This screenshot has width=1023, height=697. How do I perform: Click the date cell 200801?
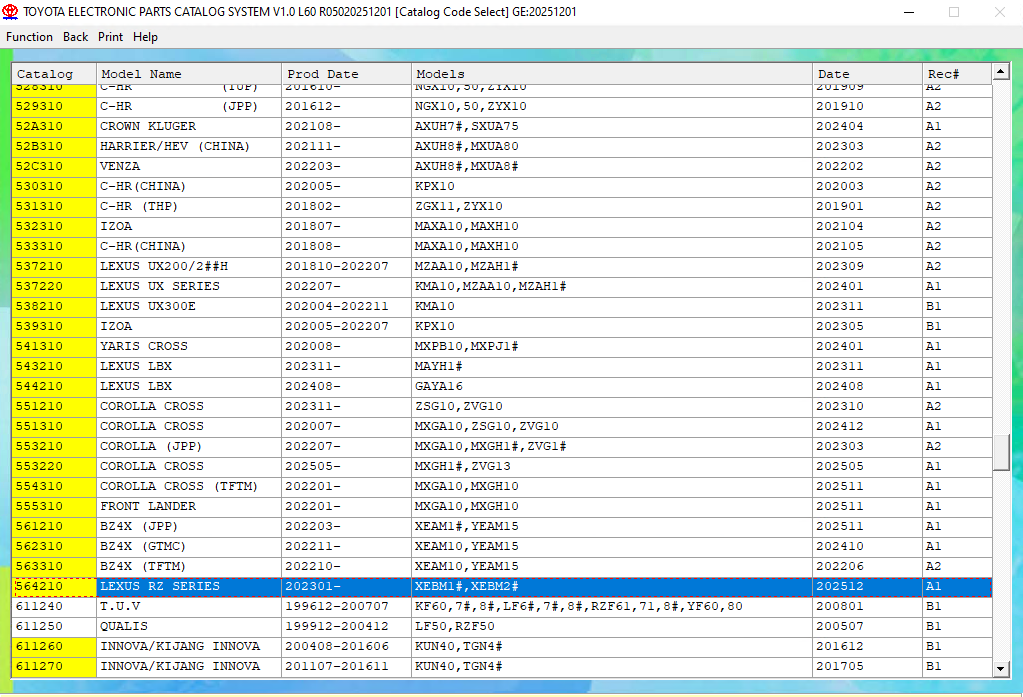[x=868, y=607]
